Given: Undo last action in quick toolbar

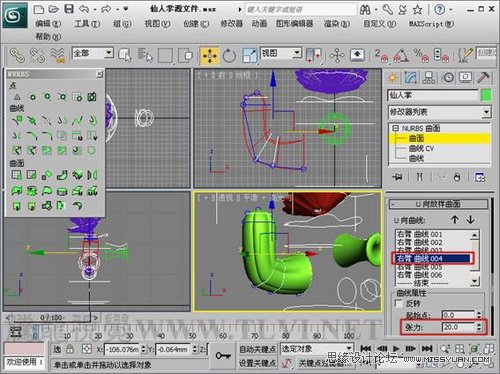Looking at the screenshot, I should click(84, 9).
